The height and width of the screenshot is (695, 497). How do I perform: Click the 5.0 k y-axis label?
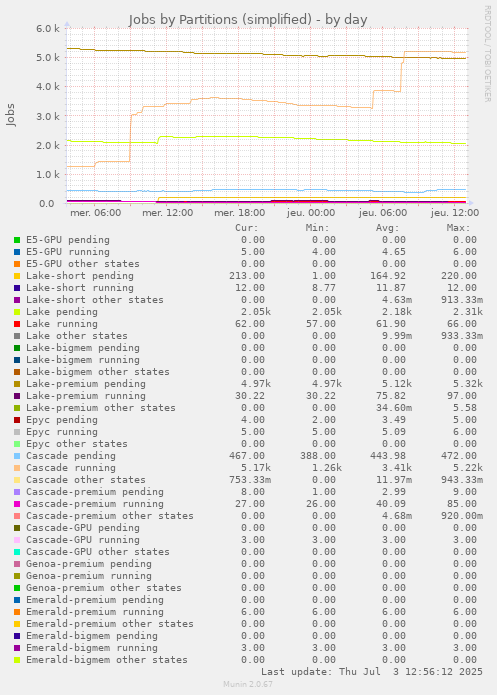tap(48, 58)
